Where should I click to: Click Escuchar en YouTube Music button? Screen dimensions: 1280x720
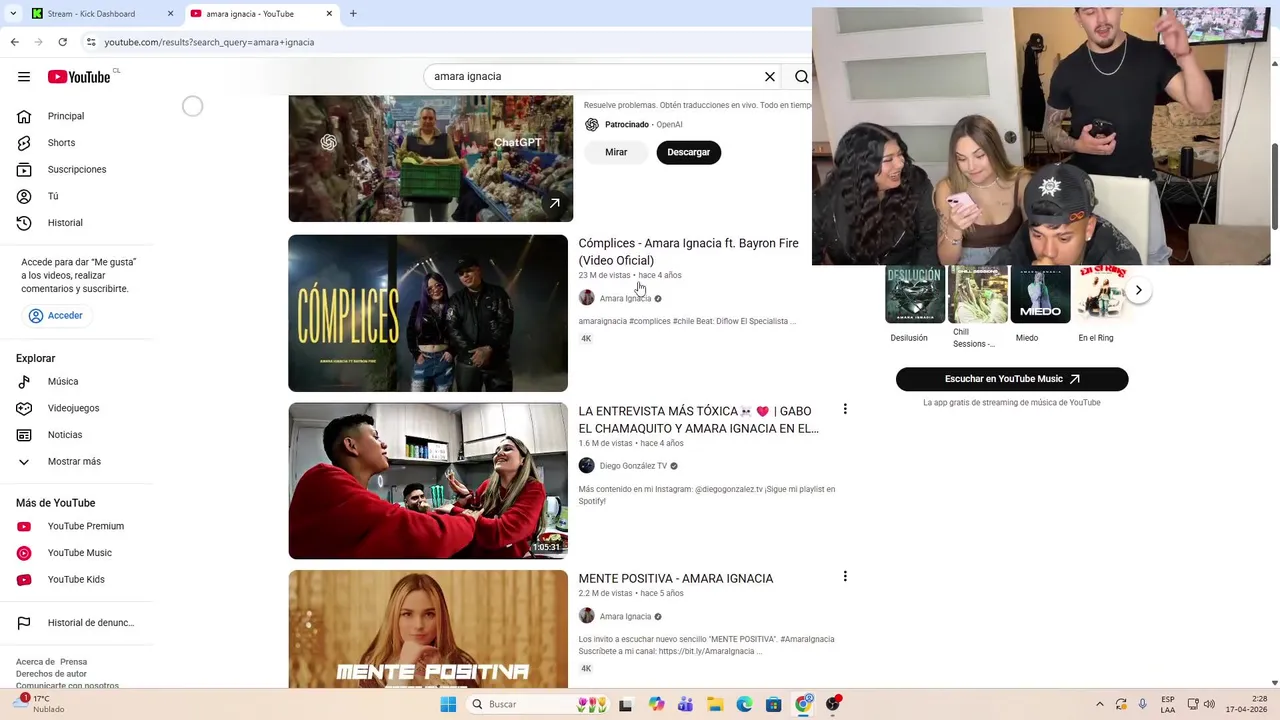click(1012, 379)
